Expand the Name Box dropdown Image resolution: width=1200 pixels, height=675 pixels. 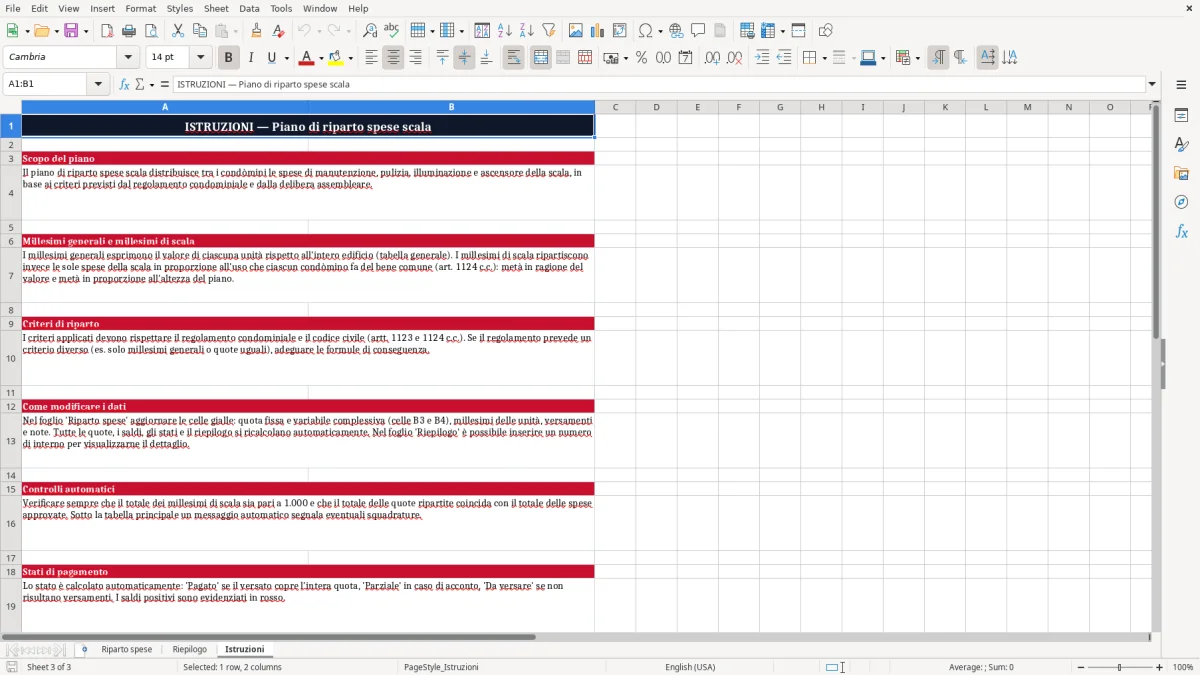point(99,84)
